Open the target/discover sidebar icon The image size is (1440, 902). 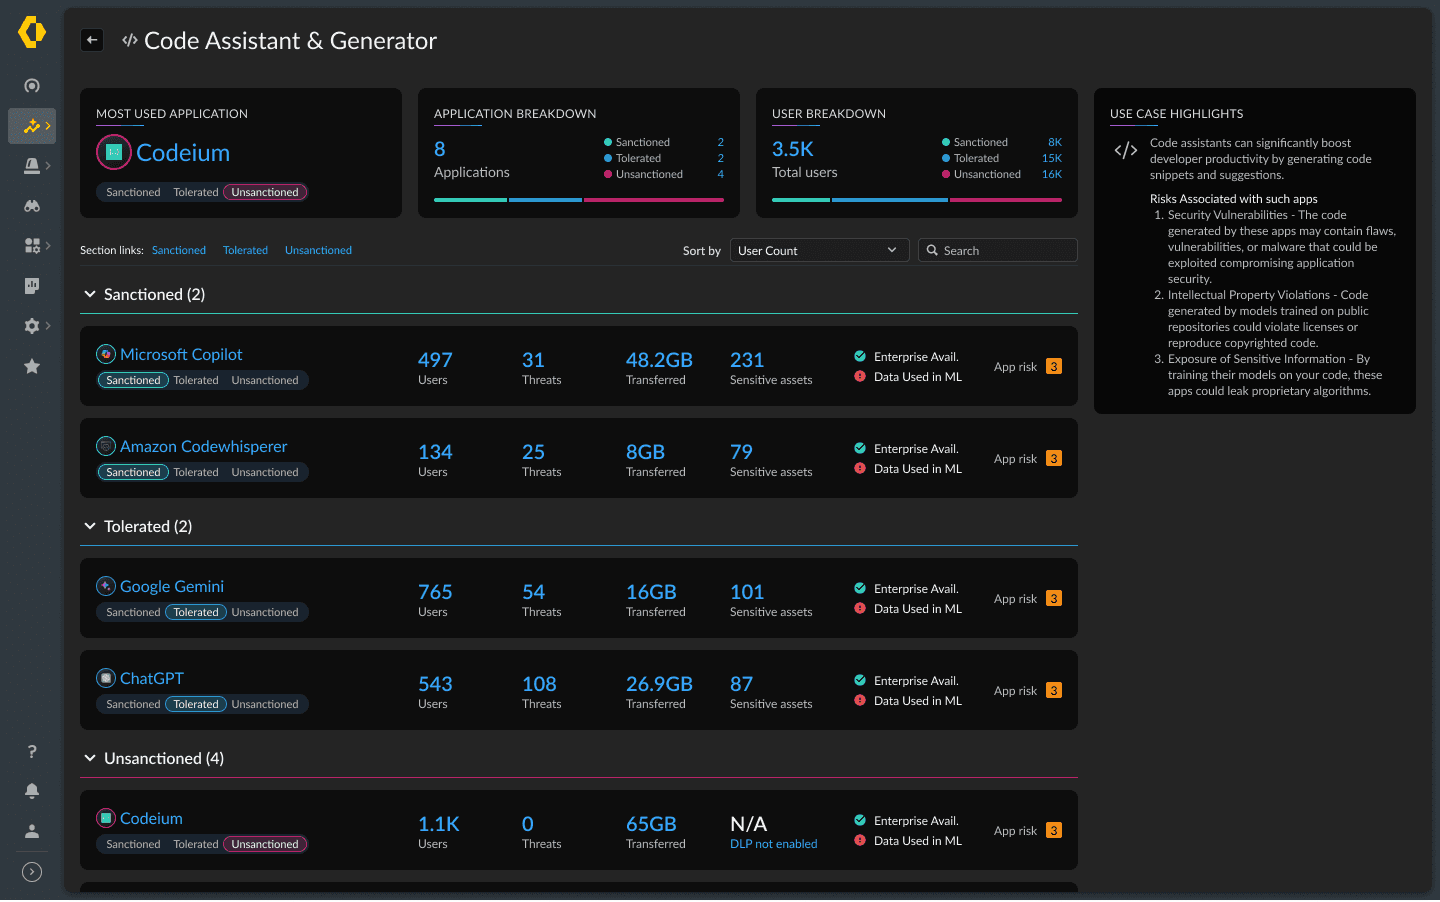[x=32, y=86]
